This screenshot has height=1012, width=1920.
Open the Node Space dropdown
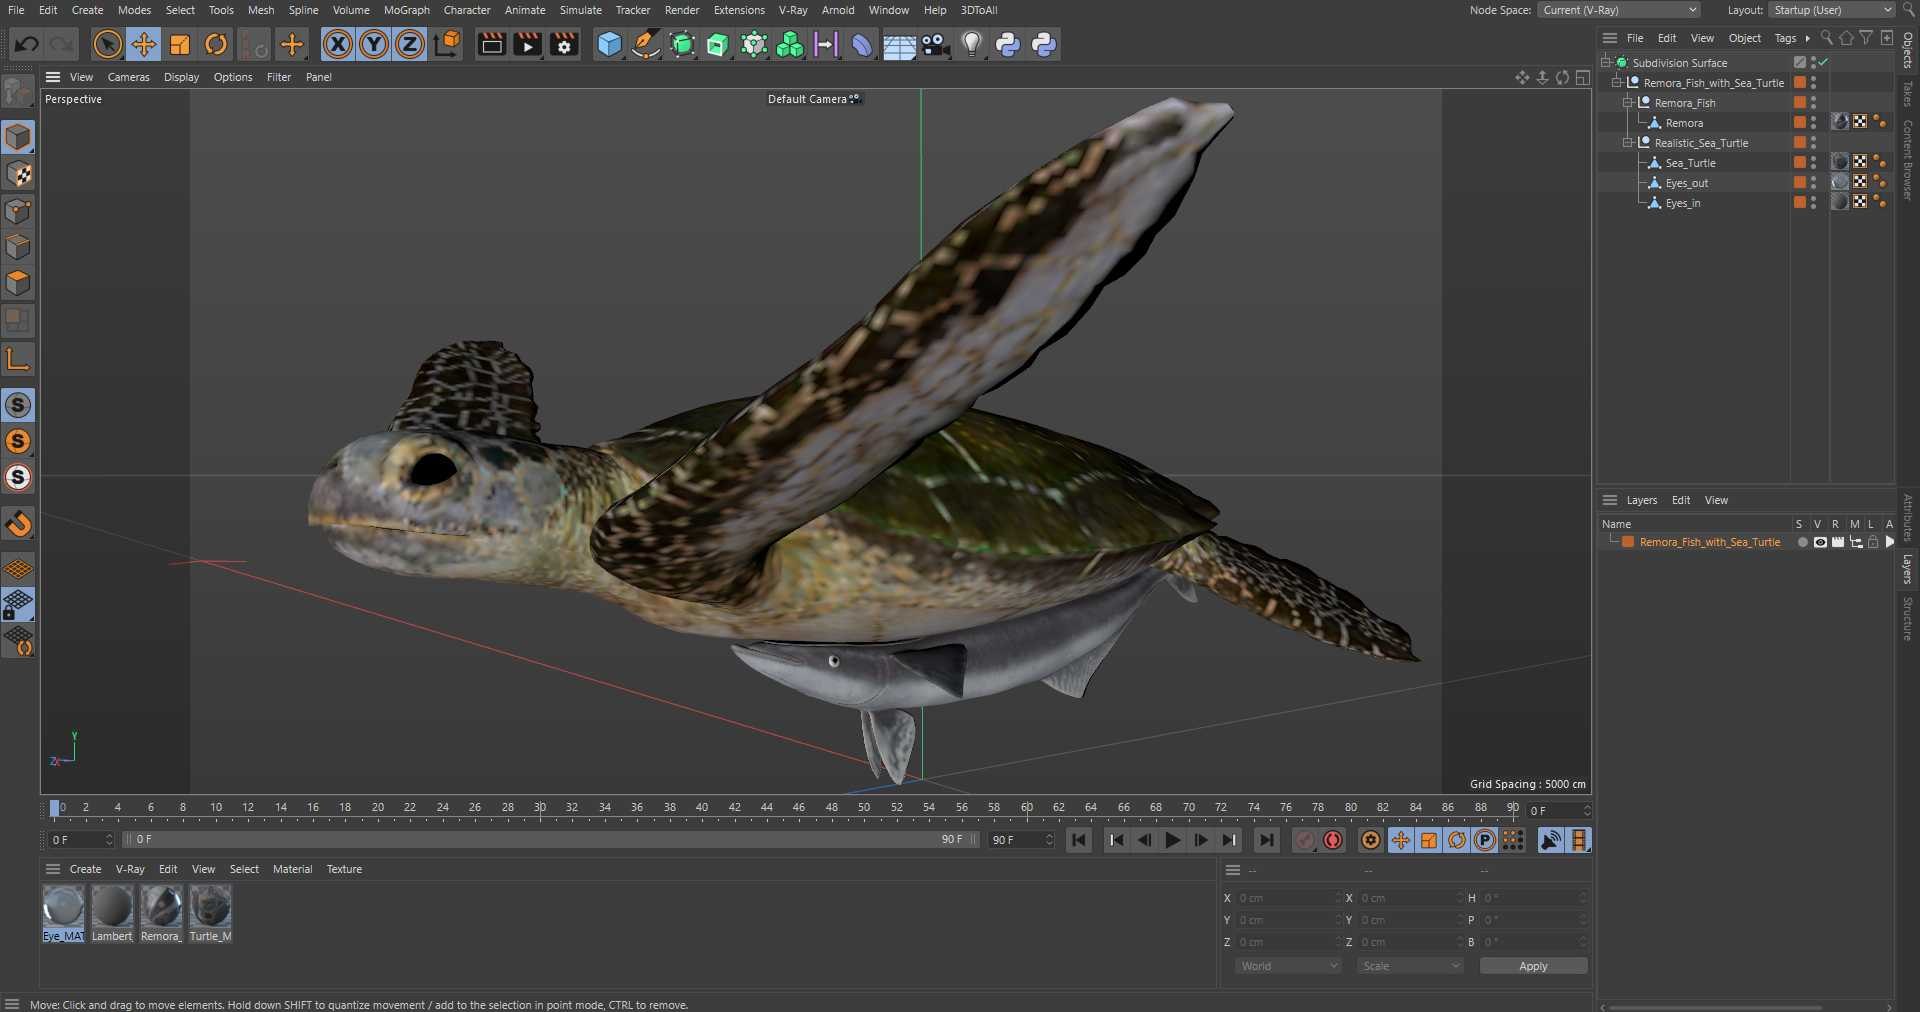1619,10
